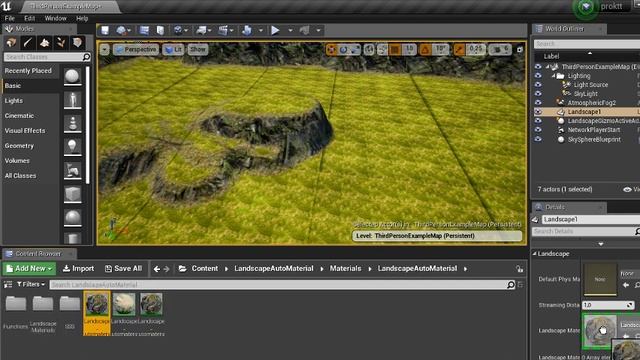Click the Save Current Level toolbar icon

pos(105,30)
